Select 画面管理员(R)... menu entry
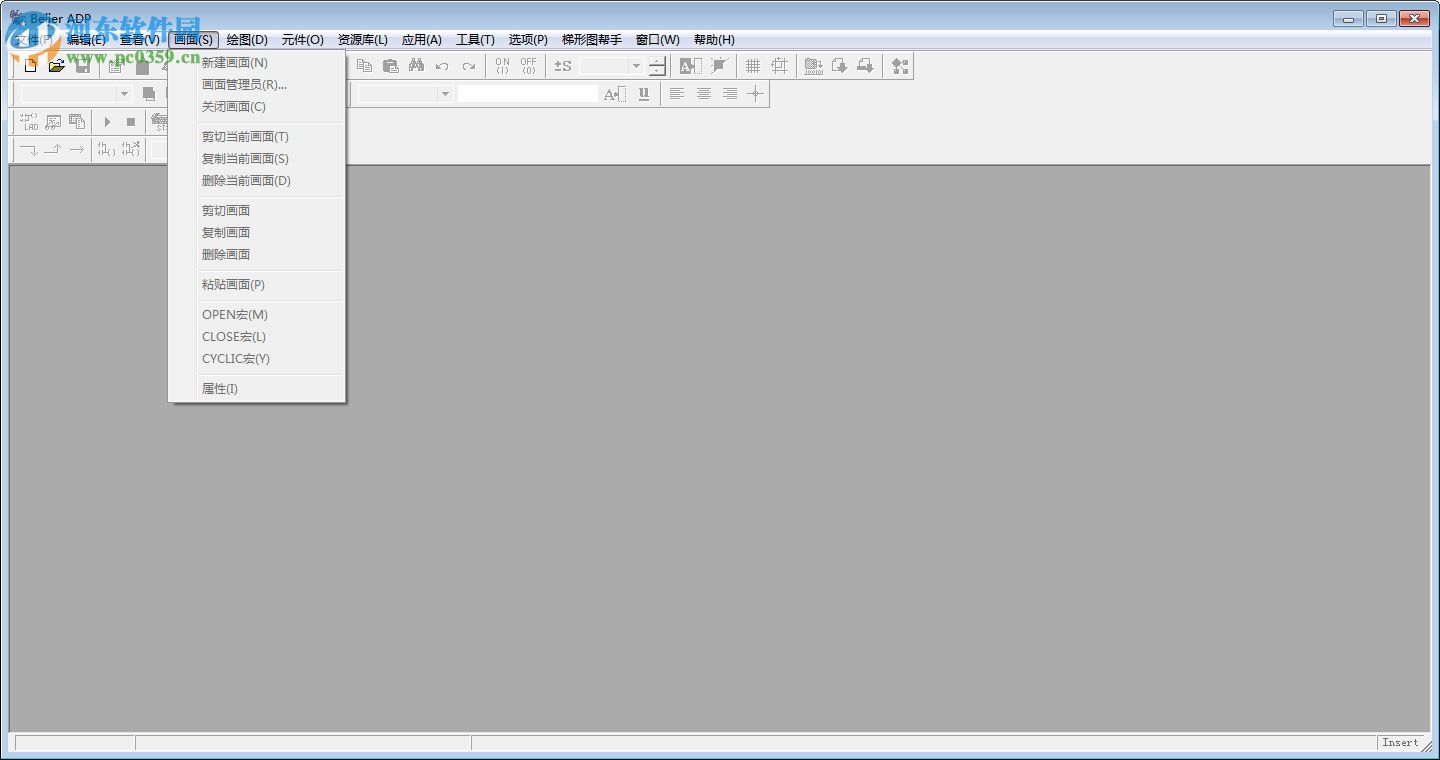The height and width of the screenshot is (760, 1440). [257, 85]
